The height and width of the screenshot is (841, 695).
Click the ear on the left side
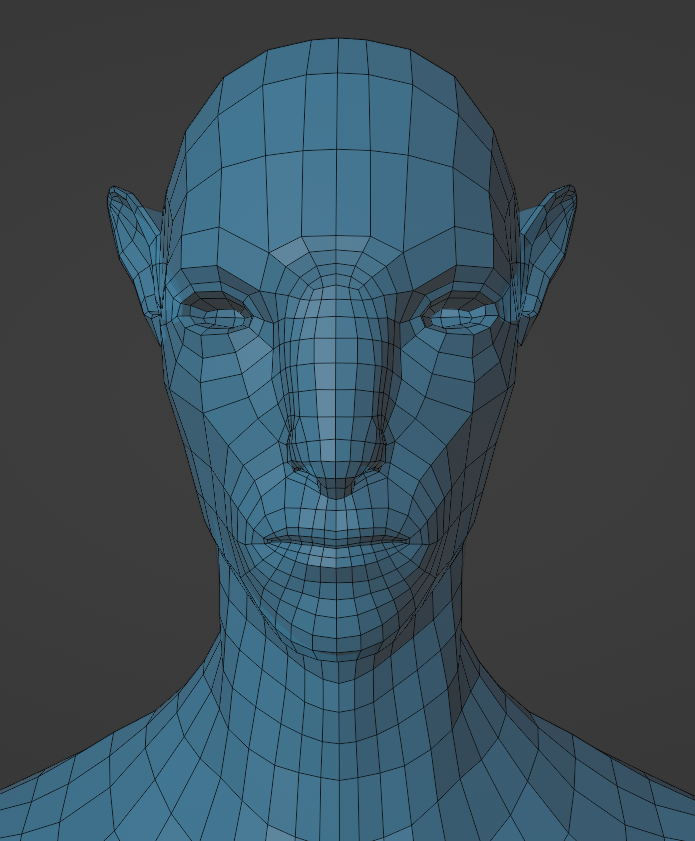[135, 245]
